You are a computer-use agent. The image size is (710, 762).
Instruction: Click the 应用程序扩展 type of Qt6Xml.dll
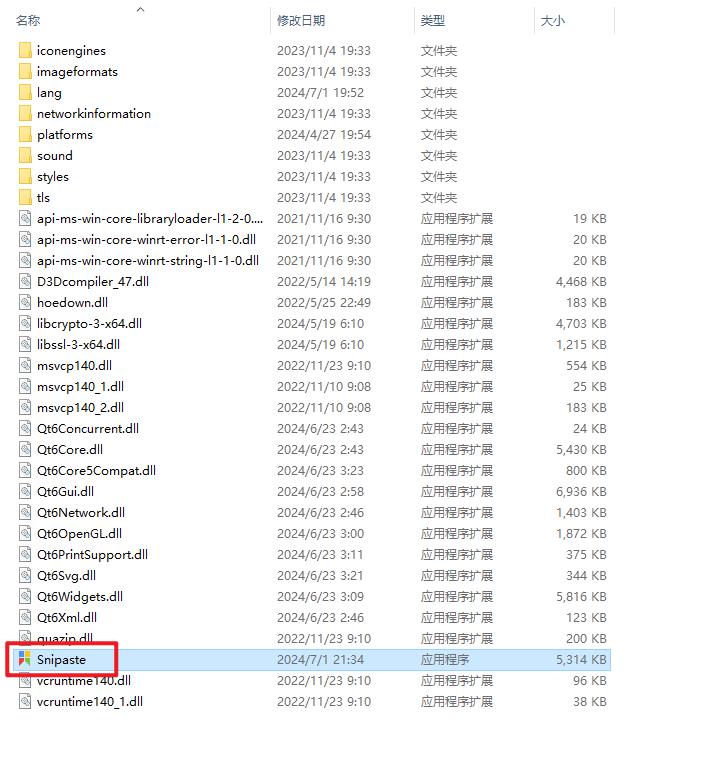(x=457, y=617)
